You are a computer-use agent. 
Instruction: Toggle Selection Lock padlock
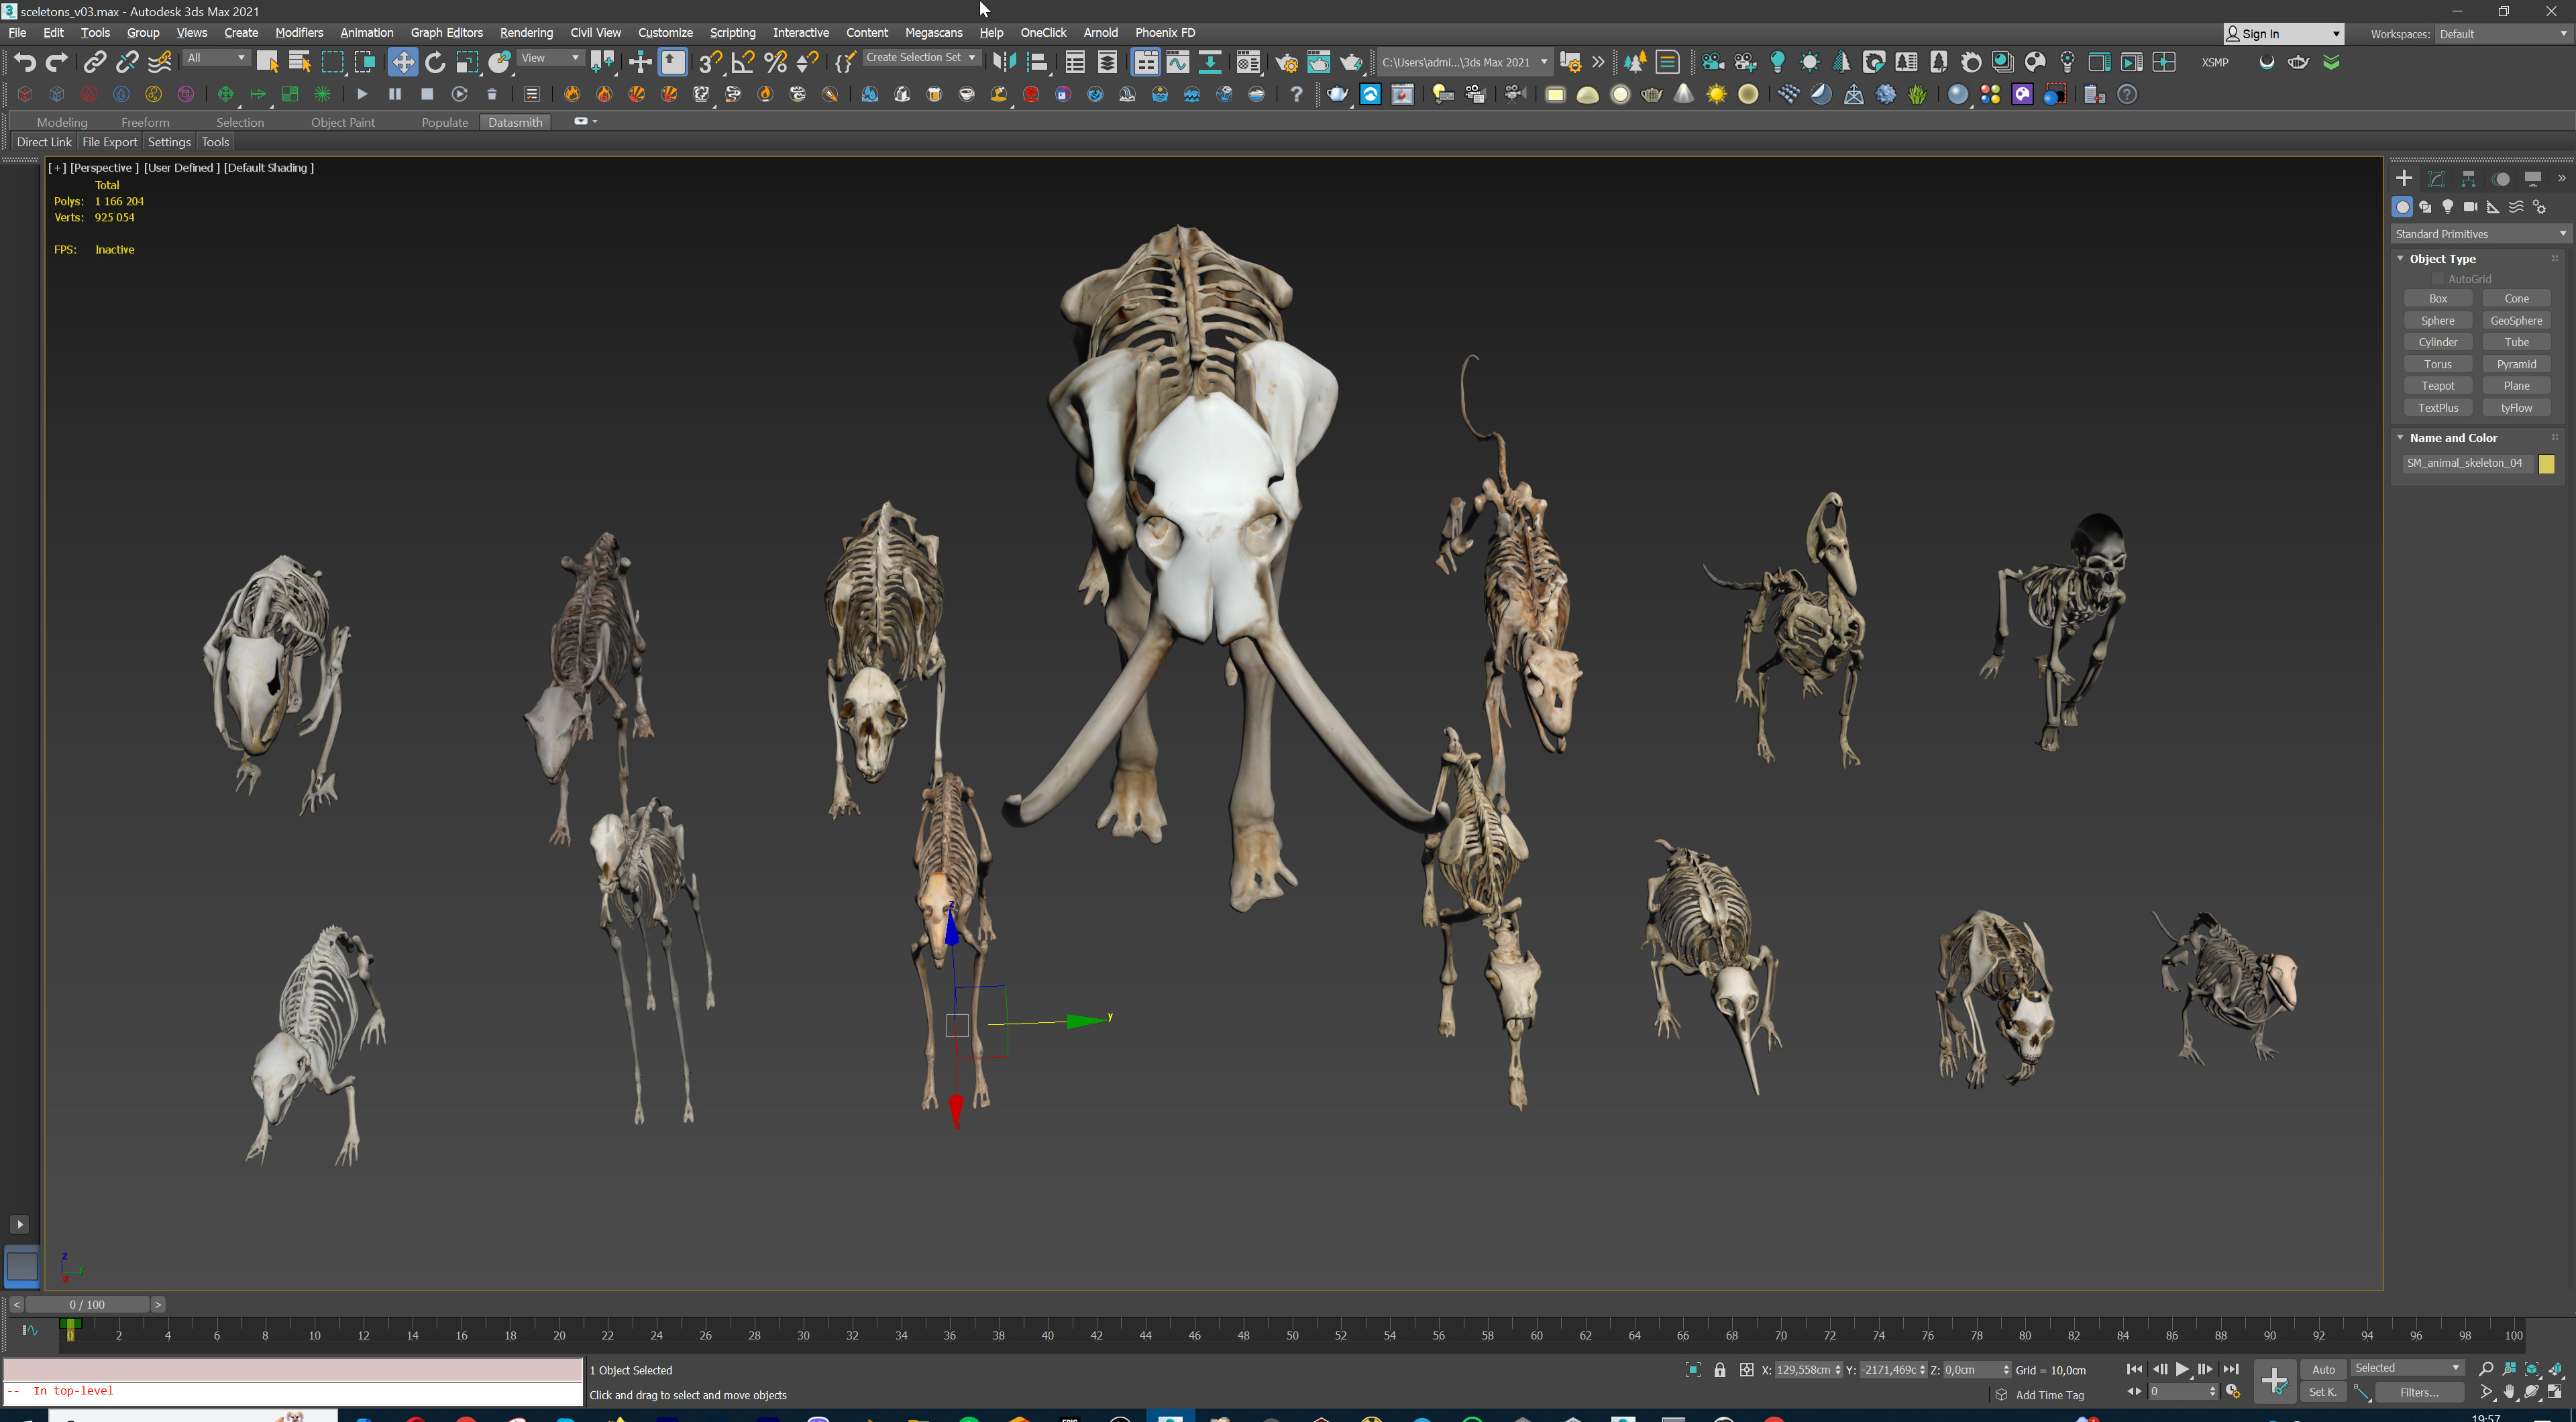tap(1719, 1370)
